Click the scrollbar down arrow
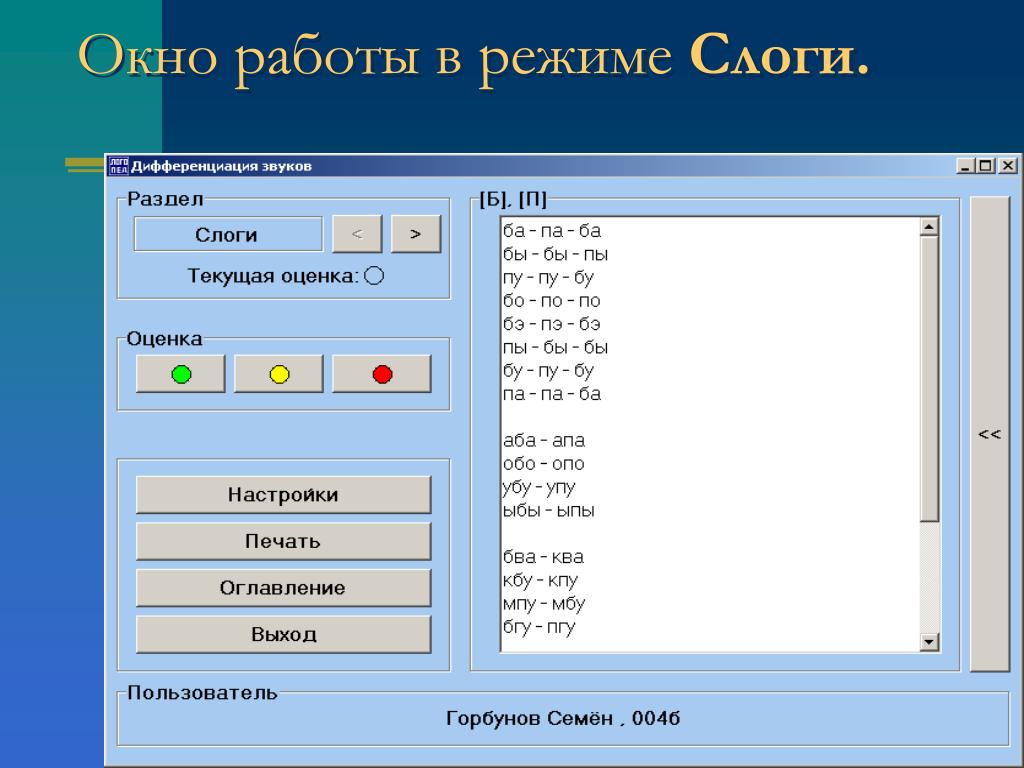The height and width of the screenshot is (768, 1024). click(x=929, y=642)
